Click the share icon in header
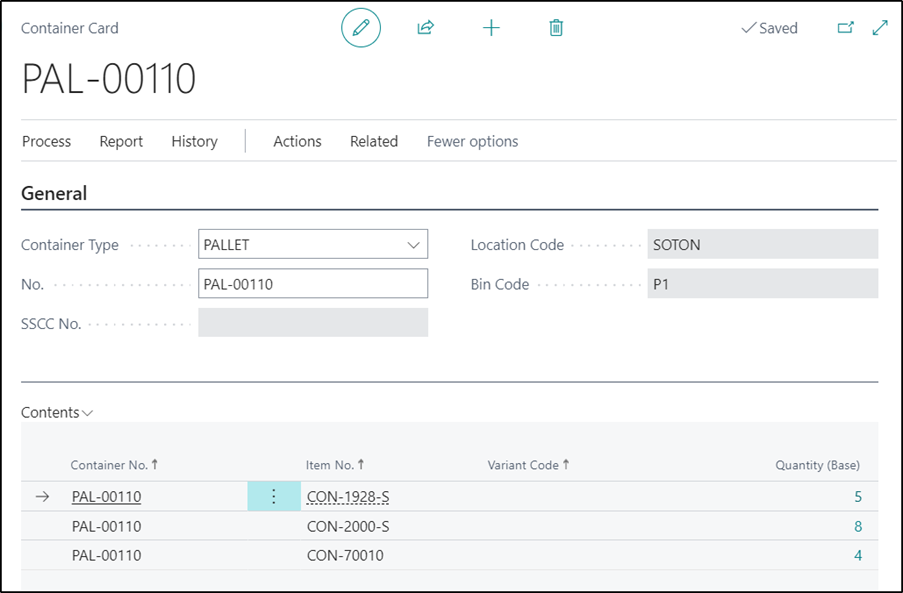This screenshot has height=593, width=903. point(426,28)
